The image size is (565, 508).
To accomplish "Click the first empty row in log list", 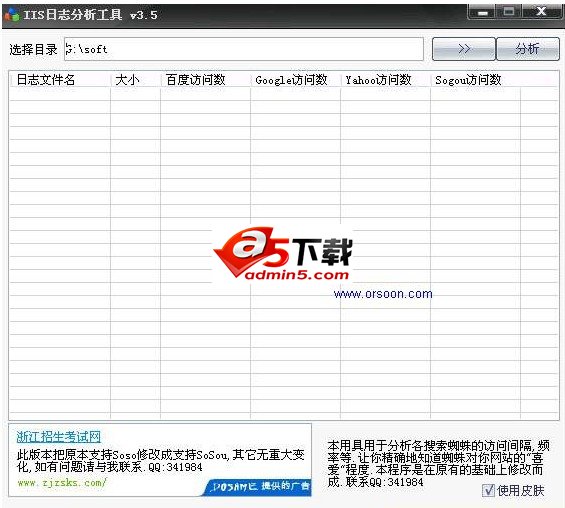I will (x=284, y=94).
